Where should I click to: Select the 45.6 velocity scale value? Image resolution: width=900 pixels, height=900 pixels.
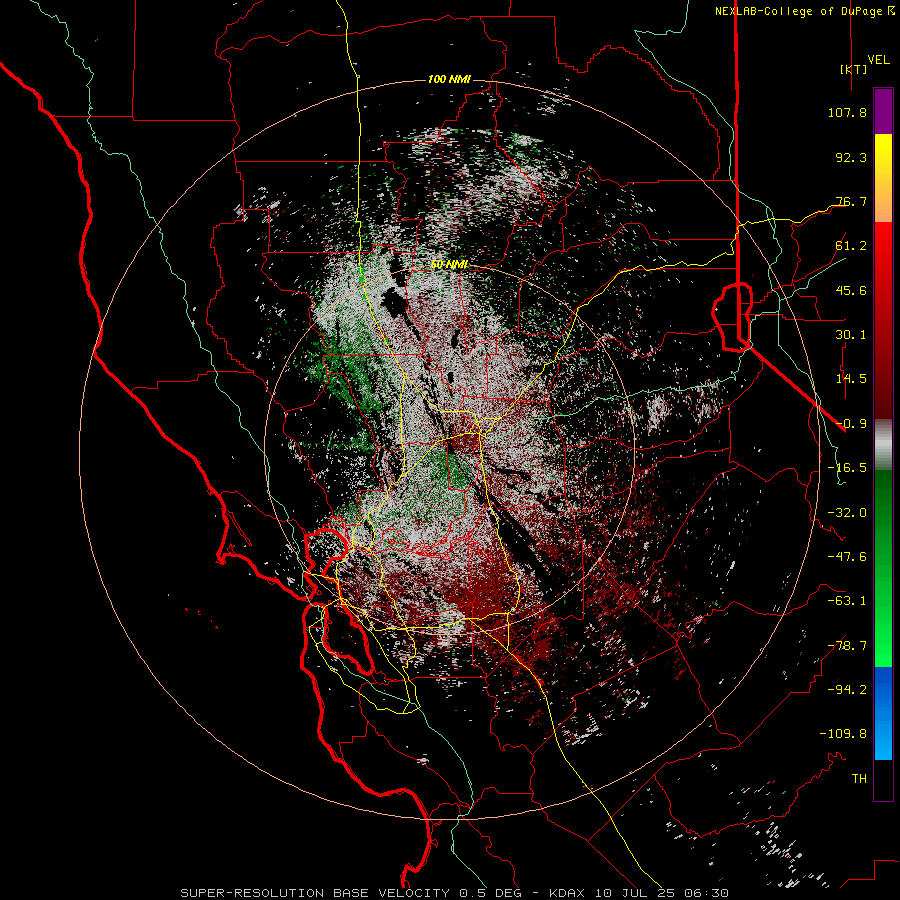[851, 290]
